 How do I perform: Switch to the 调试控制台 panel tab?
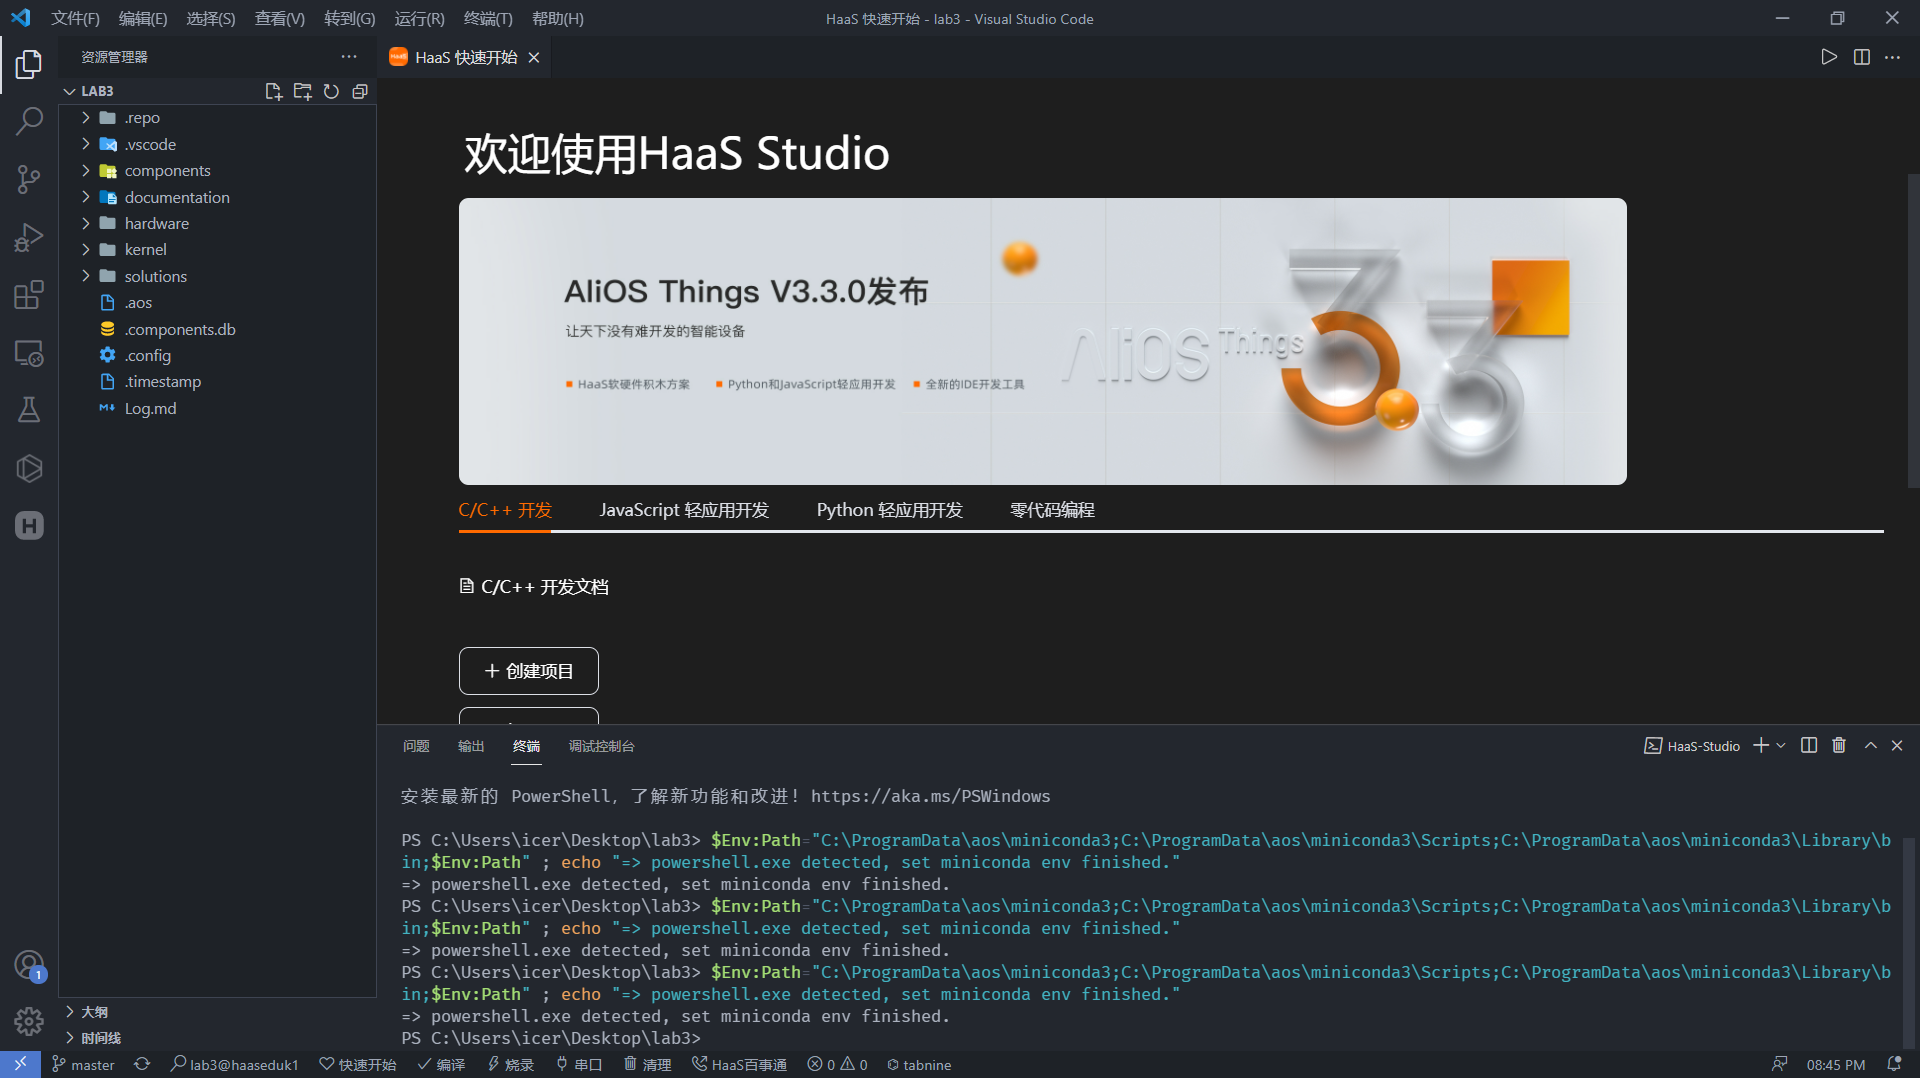(x=601, y=746)
